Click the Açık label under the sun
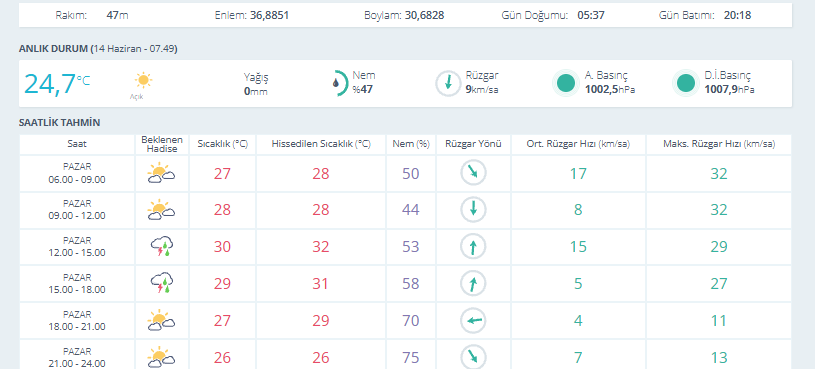 pyautogui.click(x=136, y=97)
